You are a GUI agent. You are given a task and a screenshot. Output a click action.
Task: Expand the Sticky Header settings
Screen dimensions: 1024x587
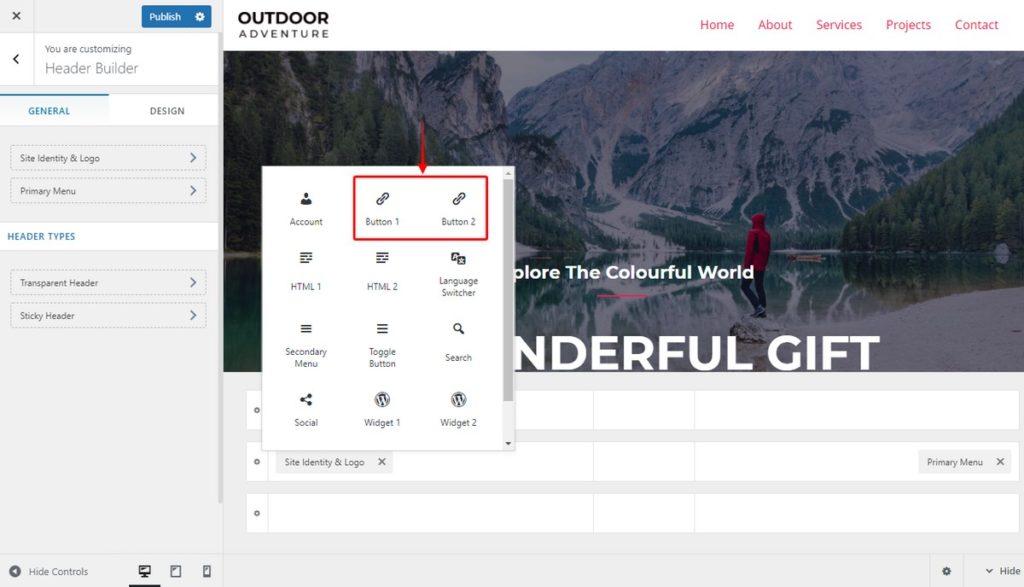click(107, 315)
